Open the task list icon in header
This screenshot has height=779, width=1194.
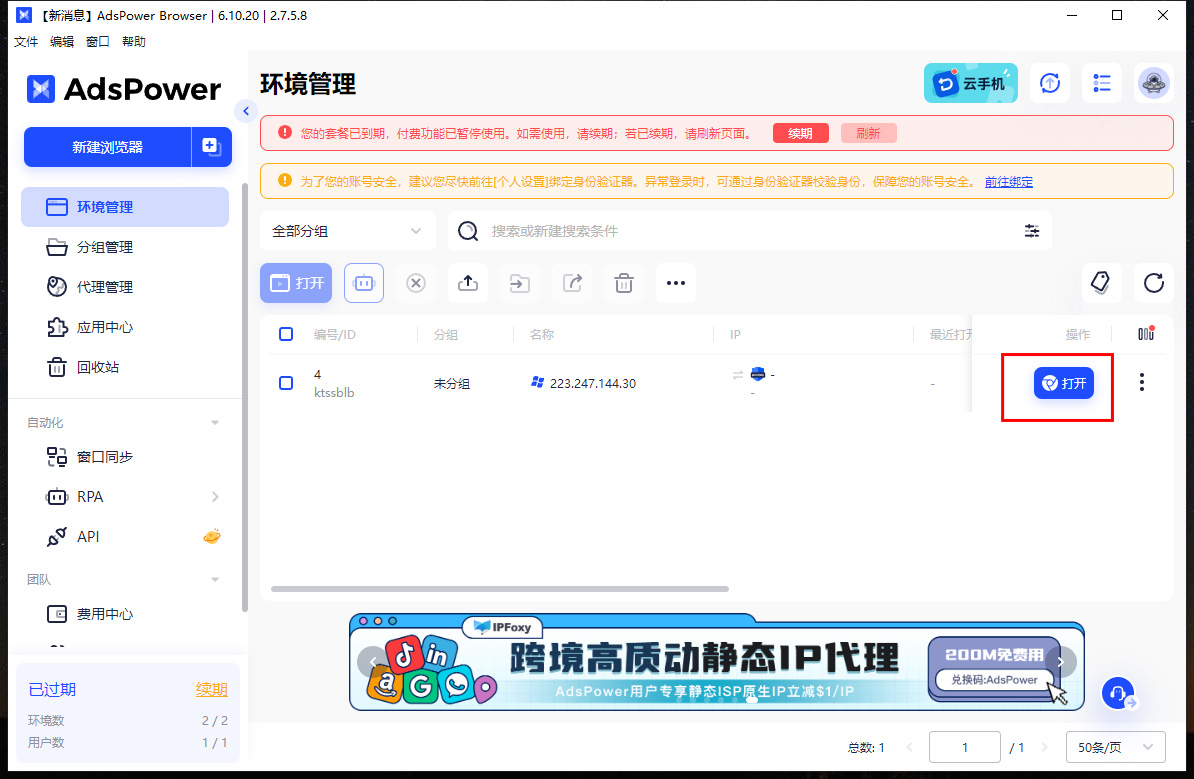pos(1101,83)
